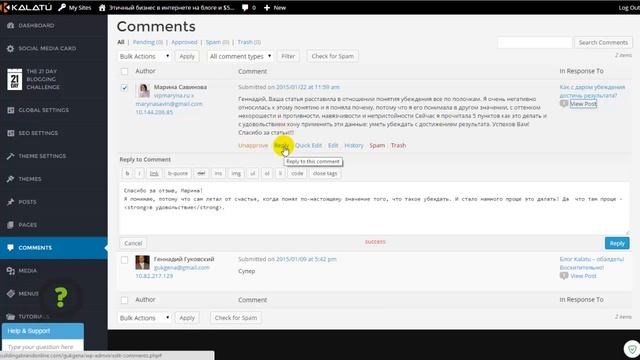640x360 pixels.
Task: Click Геннадий Гуковский's avatar
Action: [142, 262]
